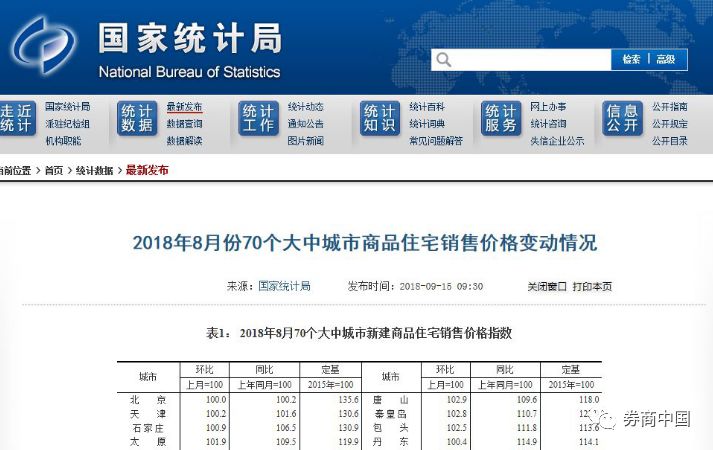Click the National Bureau of Statistics logo emblem

(x=44, y=45)
